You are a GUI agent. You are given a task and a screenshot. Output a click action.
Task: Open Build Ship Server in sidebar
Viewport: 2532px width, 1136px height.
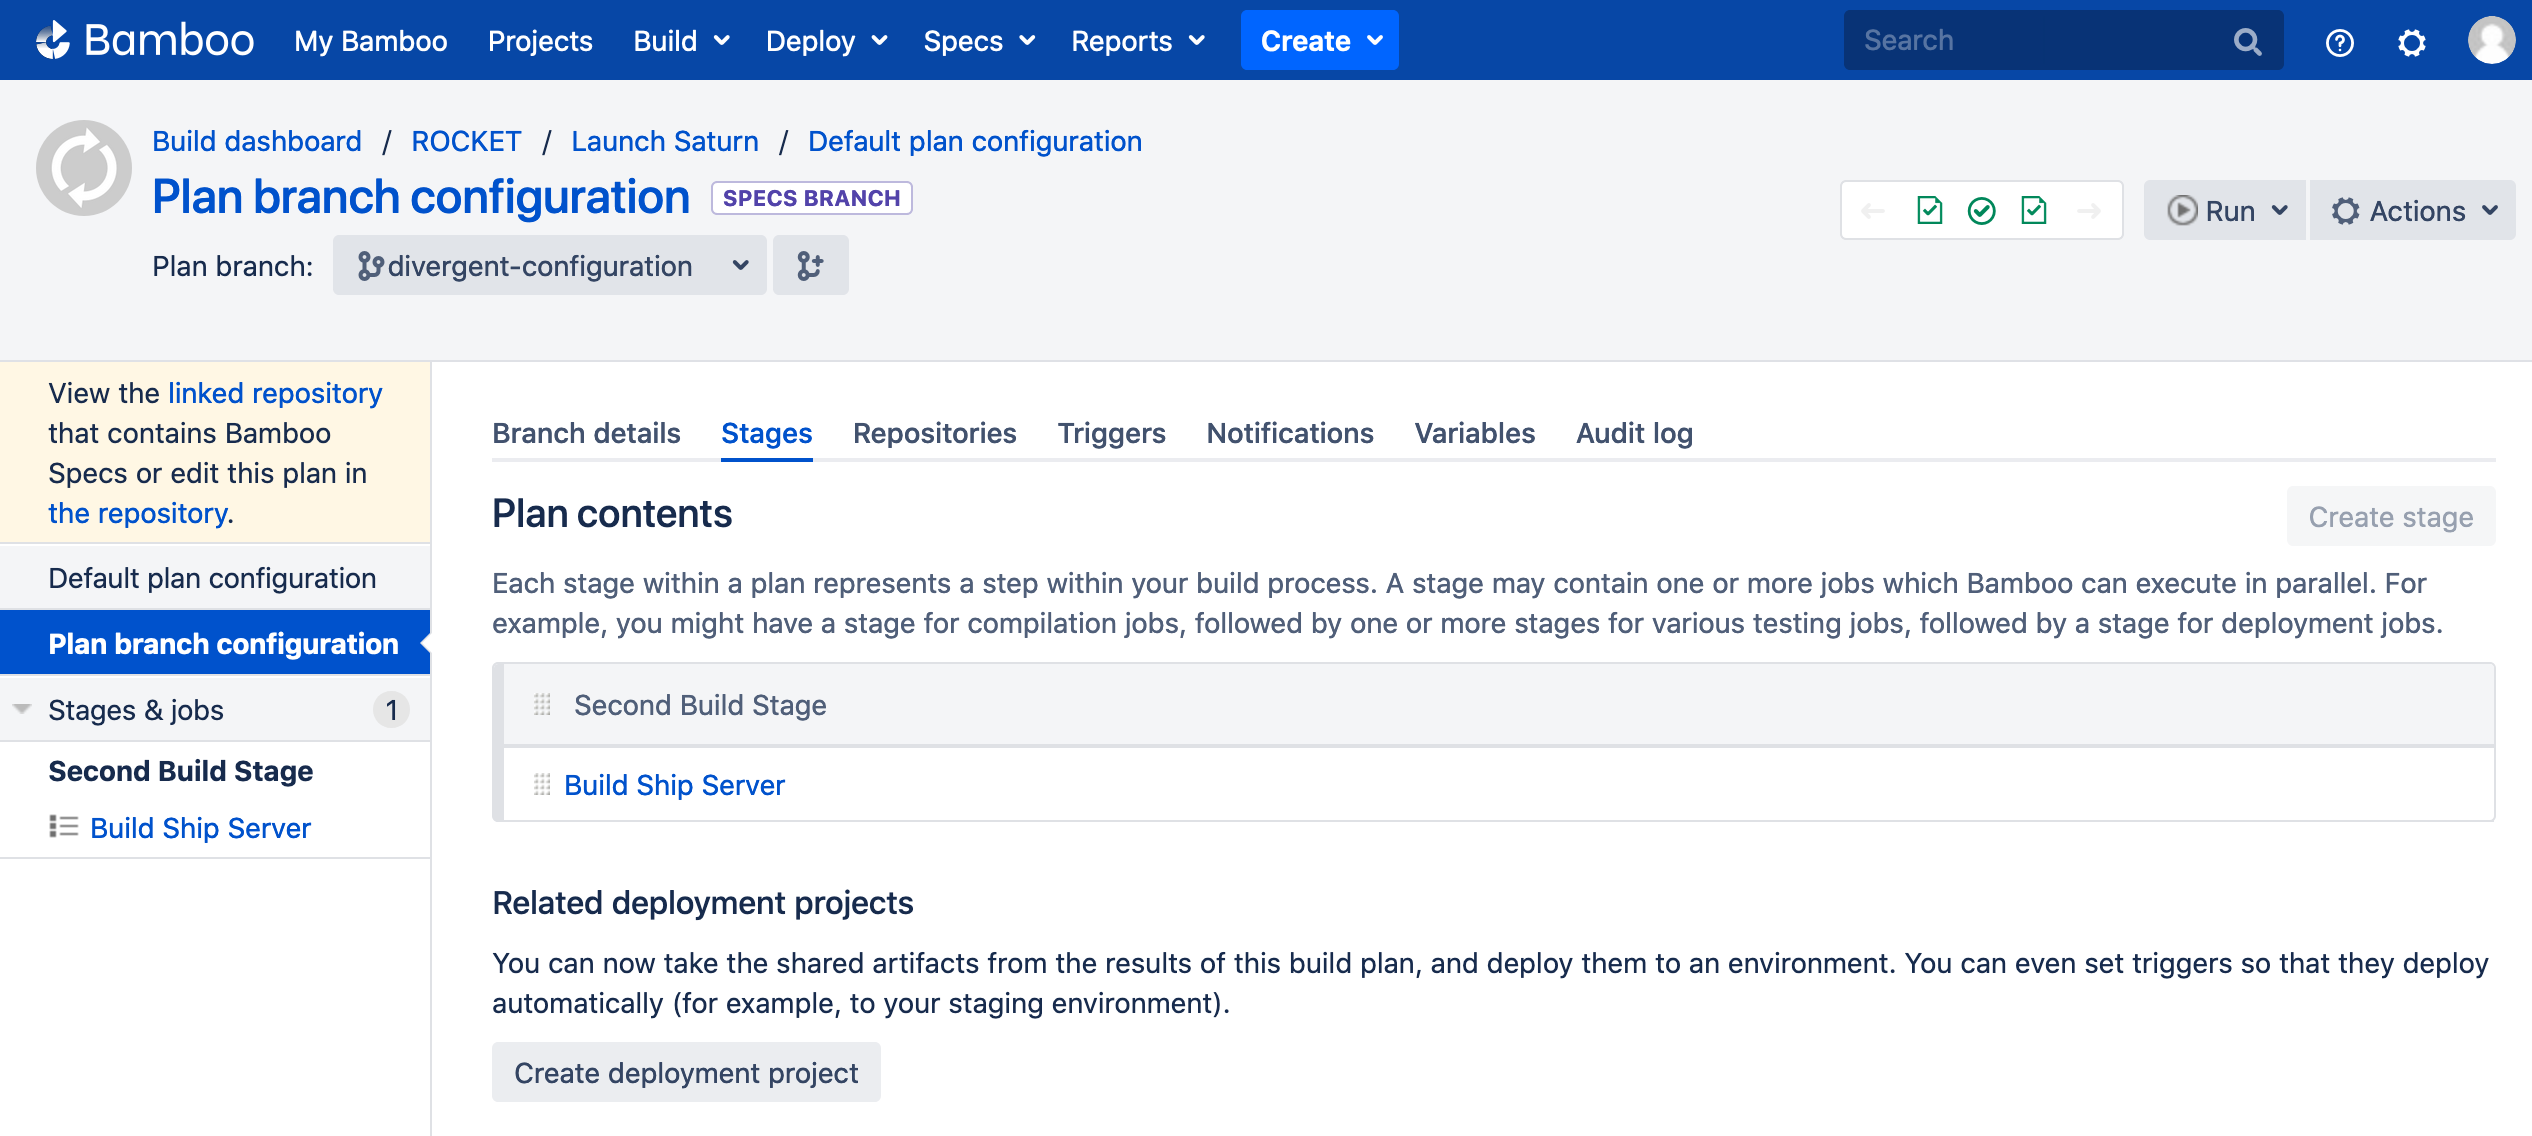tap(200, 828)
